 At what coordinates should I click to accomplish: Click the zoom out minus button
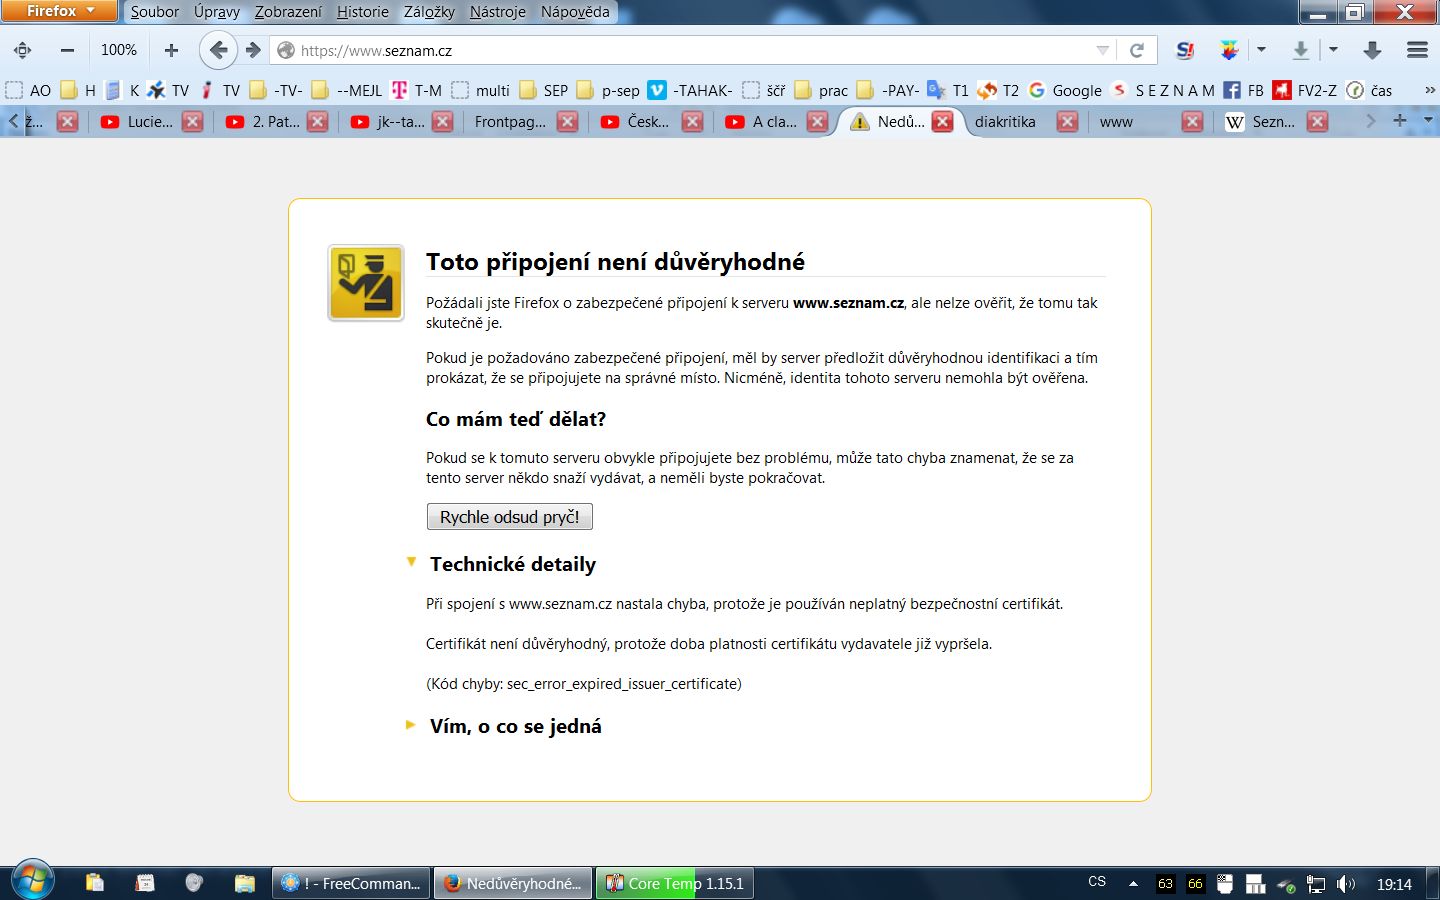point(67,50)
